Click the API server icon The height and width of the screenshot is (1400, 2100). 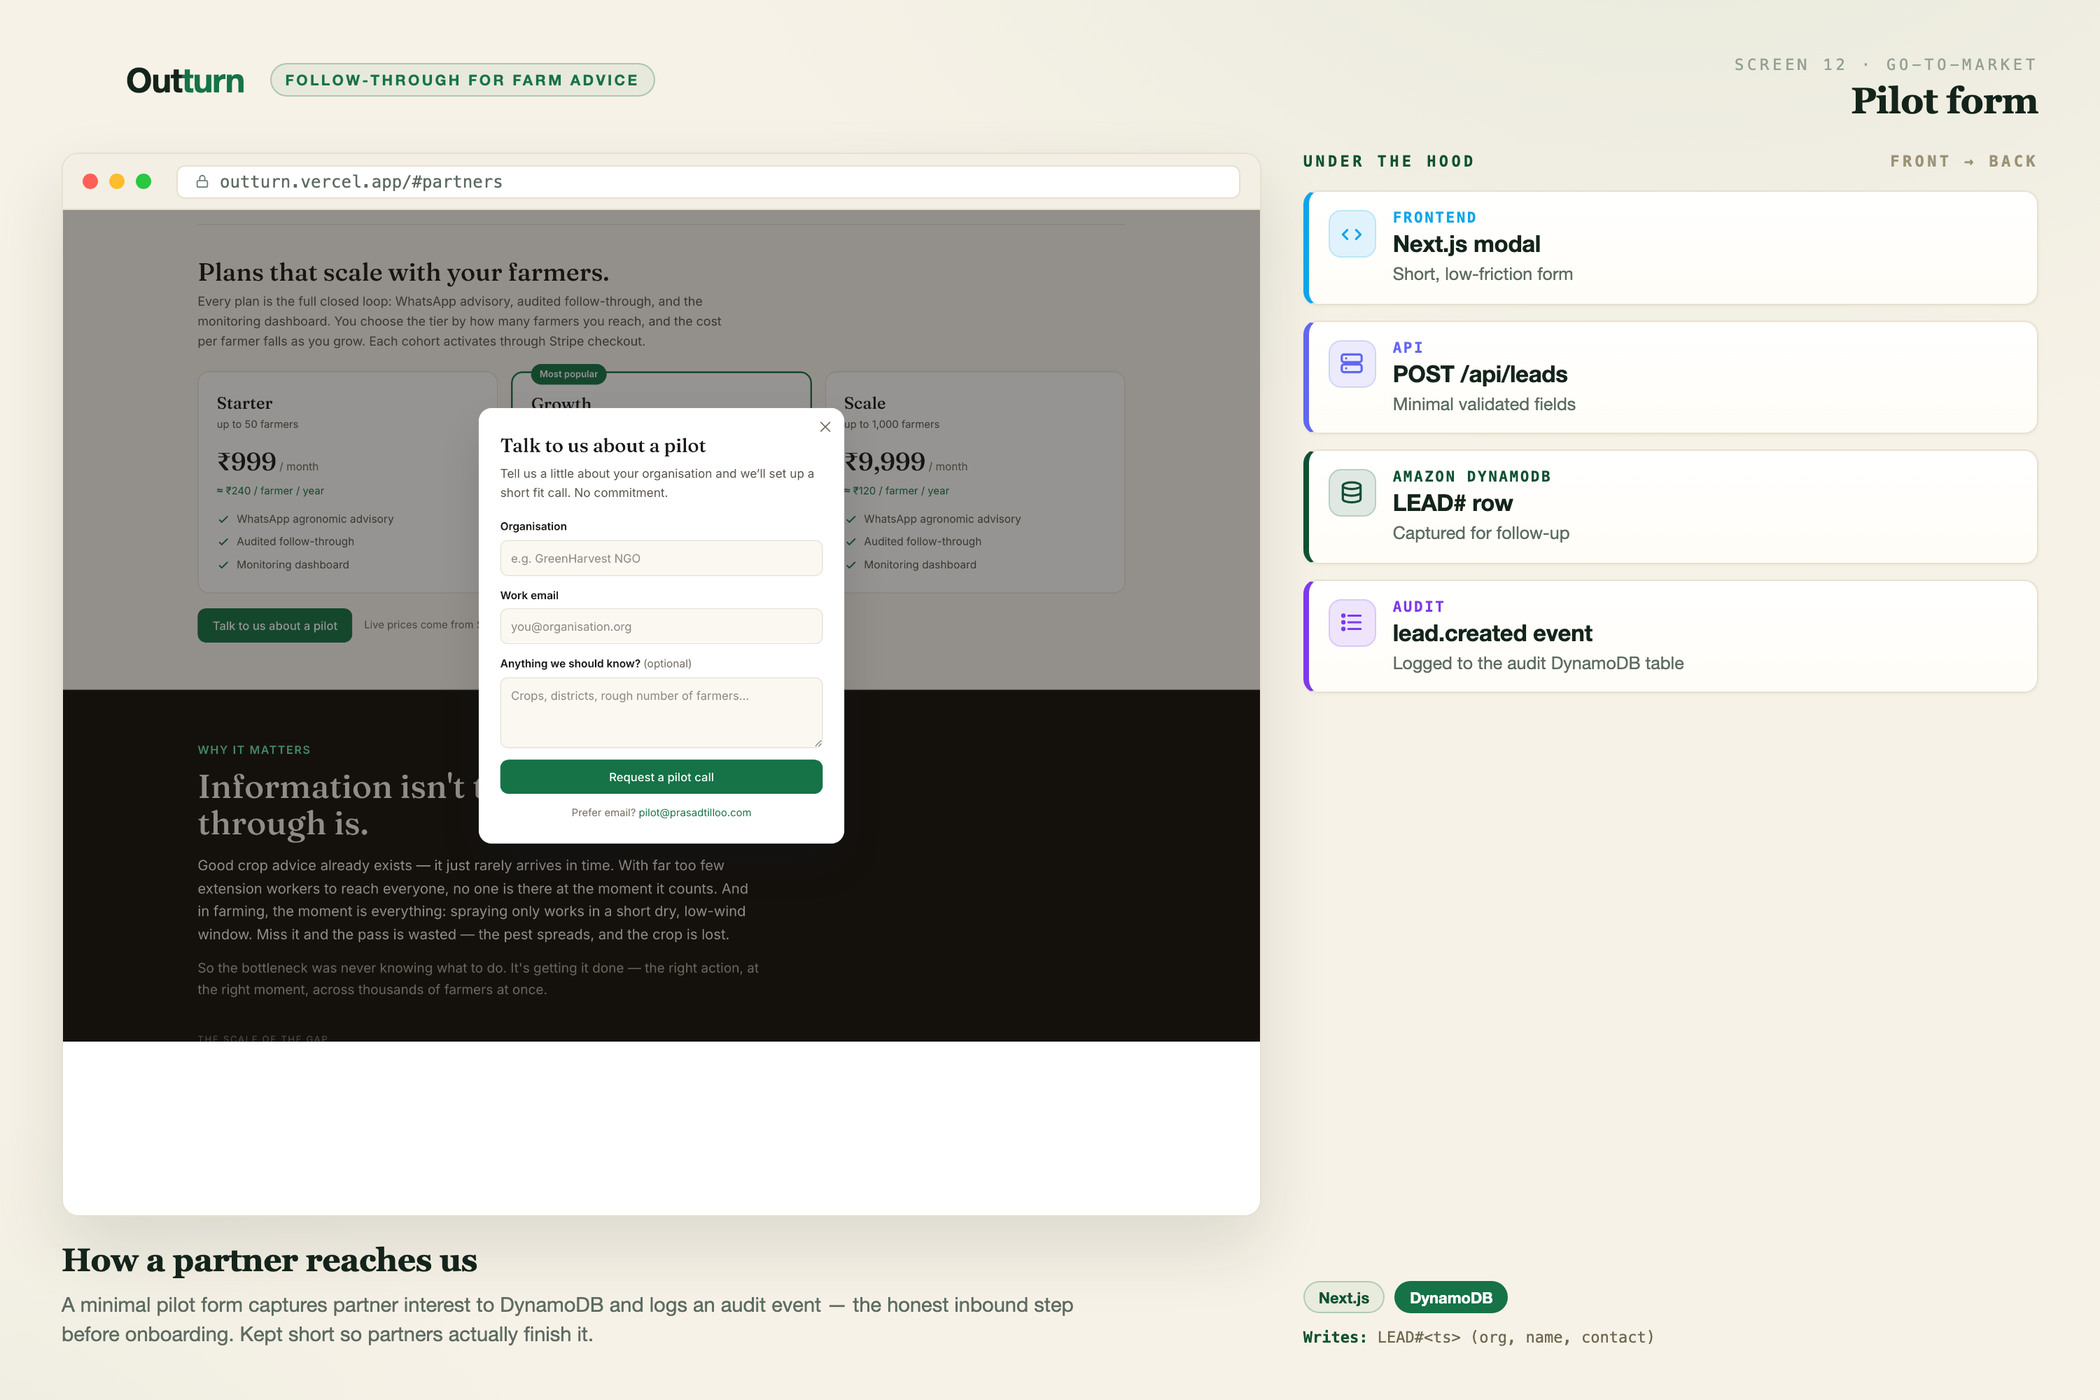click(x=1352, y=364)
